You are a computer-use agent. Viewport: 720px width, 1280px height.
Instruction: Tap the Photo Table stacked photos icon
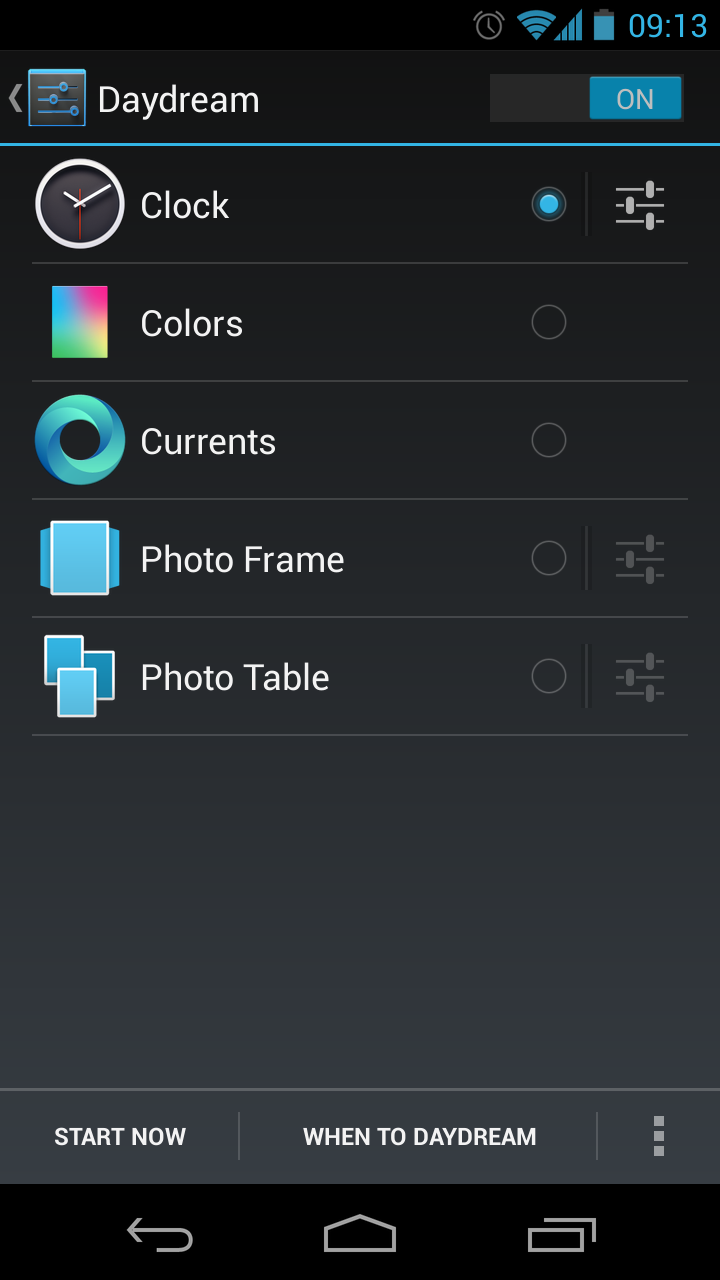pyautogui.click(x=80, y=676)
